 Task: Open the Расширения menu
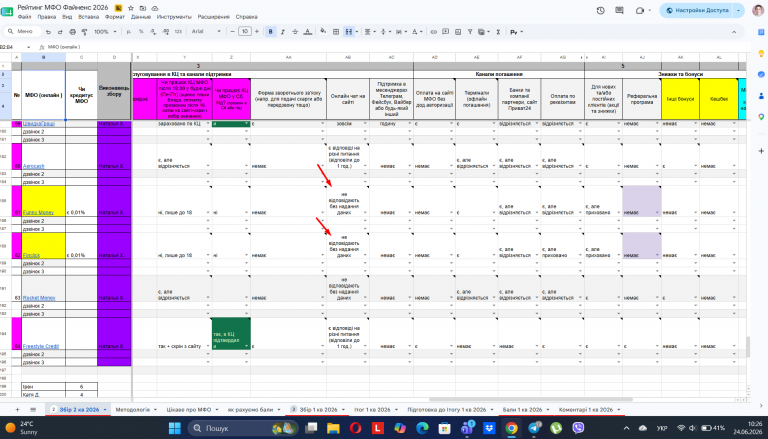coord(214,17)
